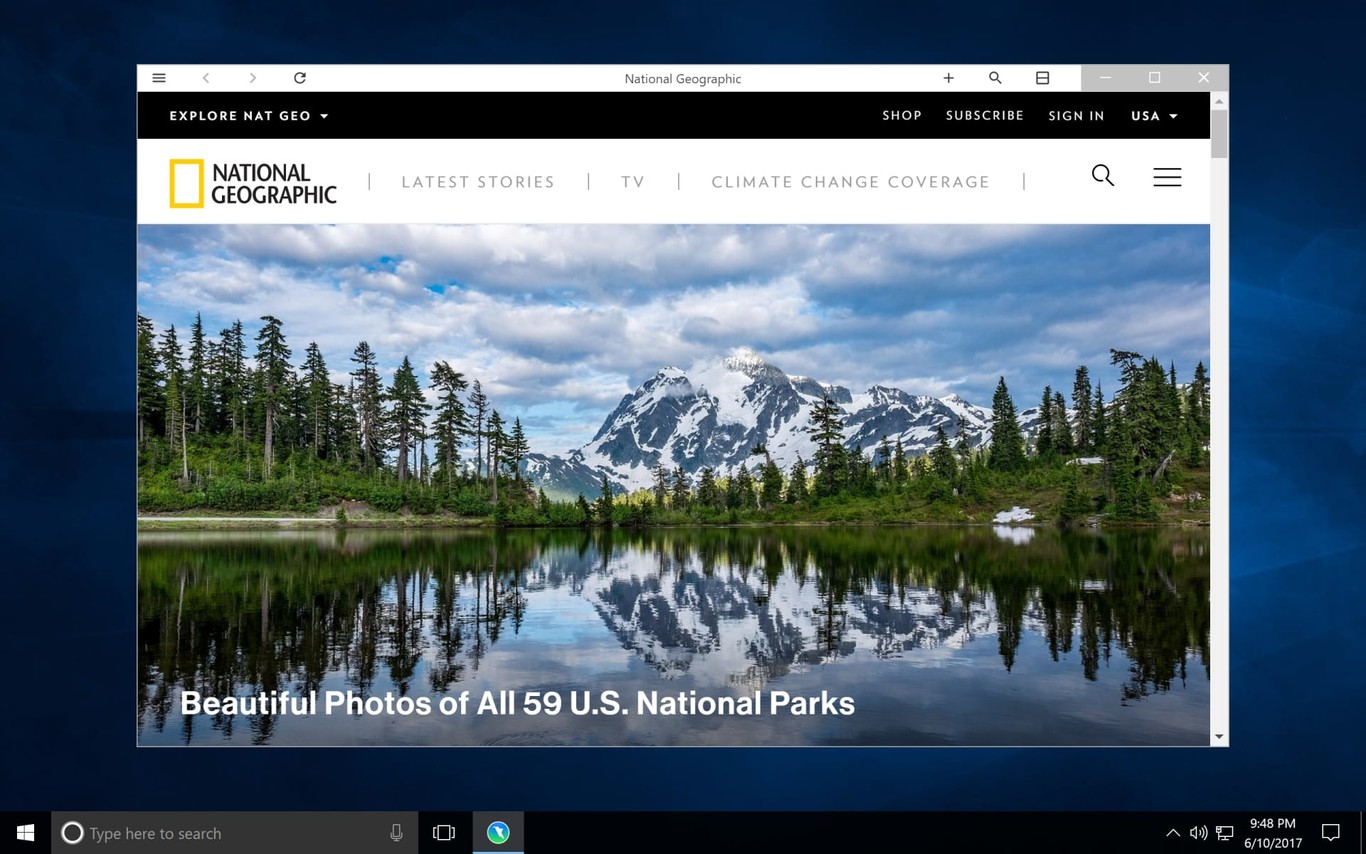This screenshot has height=854, width=1366.
Task: Open the page search magnifier icon
Action: coord(1102,176)
